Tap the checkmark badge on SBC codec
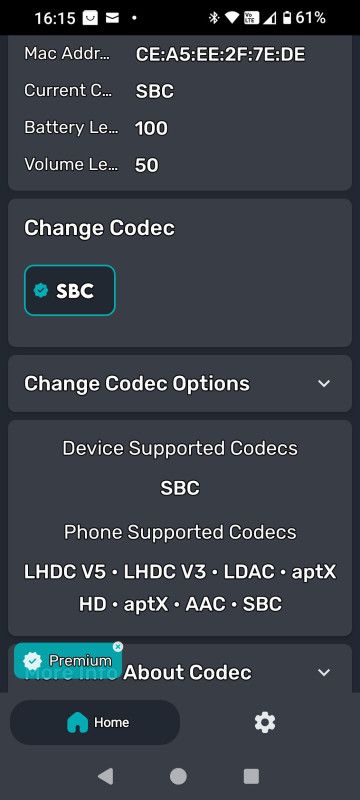The width and height of the screenshot is (360, 800). pos(41,290)
